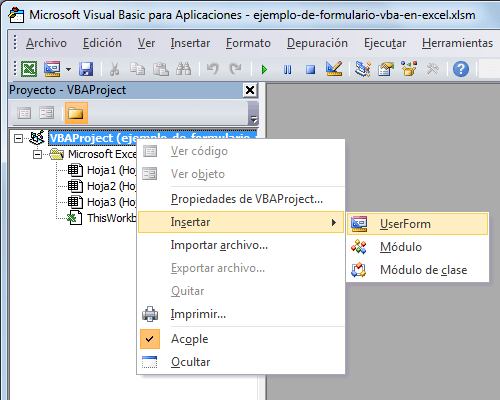Open the Edición menu

[x=102, y=43]
